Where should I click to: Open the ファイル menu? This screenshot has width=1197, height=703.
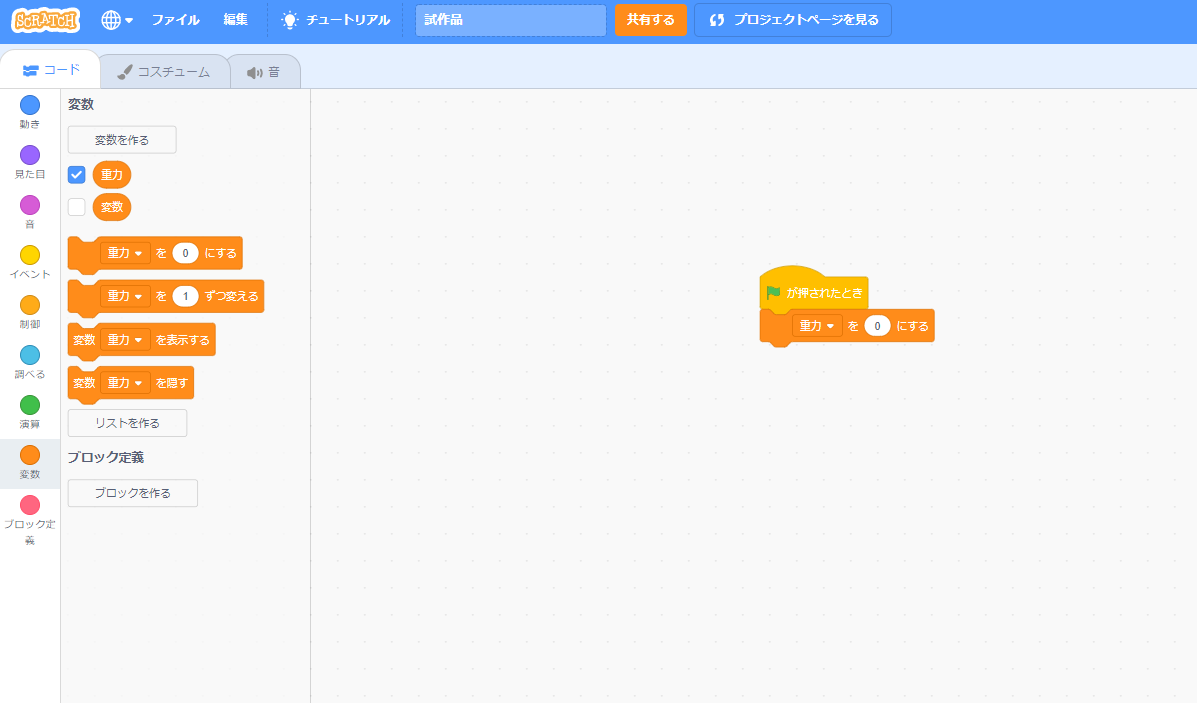[176, 21]
